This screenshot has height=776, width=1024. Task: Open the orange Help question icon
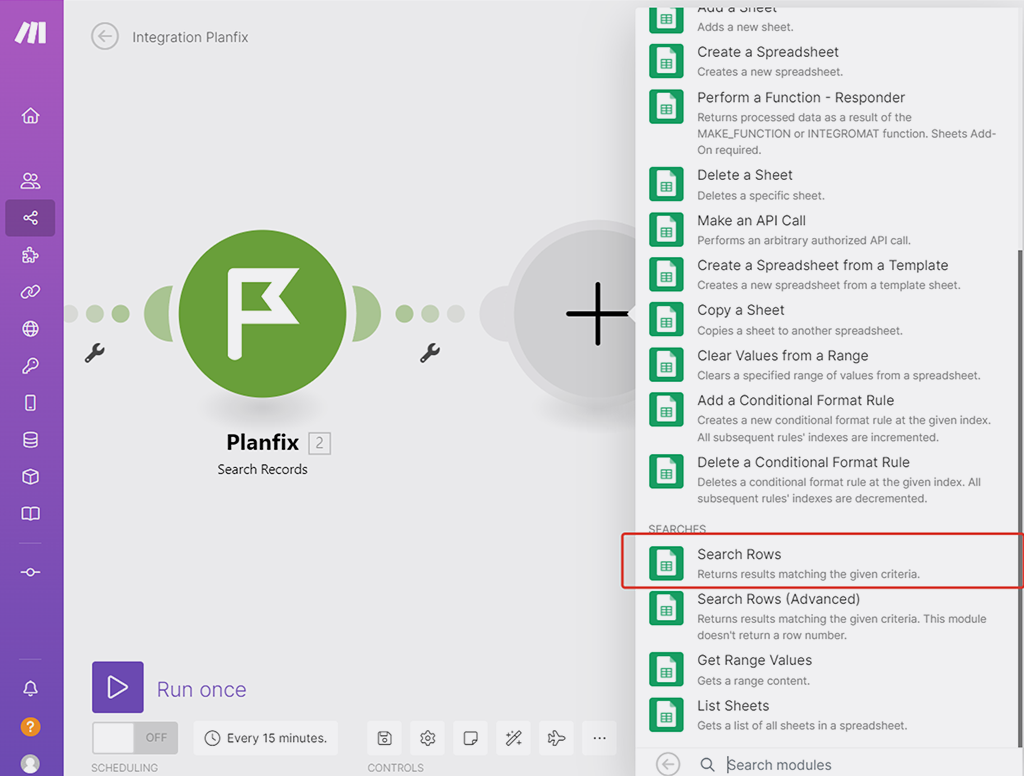click(x=30, y=726)
